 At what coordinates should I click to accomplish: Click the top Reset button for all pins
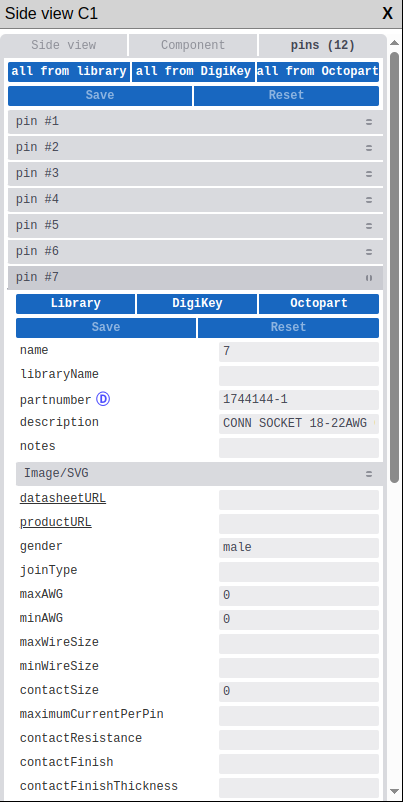[286, 96]
